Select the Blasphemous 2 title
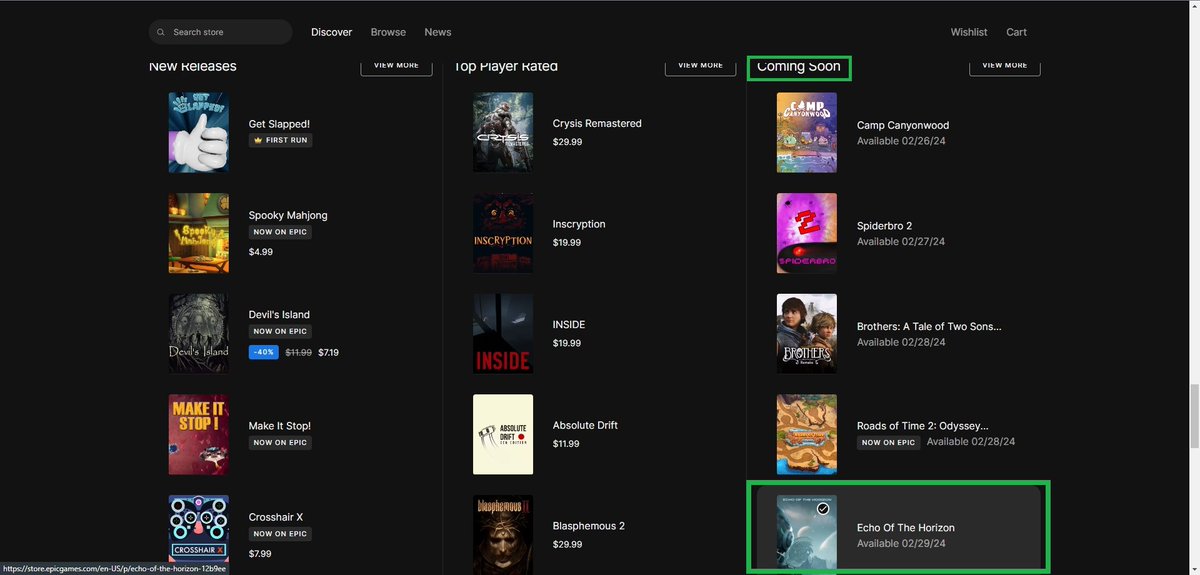Screen dimensions: 1200x575 (x=589, y=526)
